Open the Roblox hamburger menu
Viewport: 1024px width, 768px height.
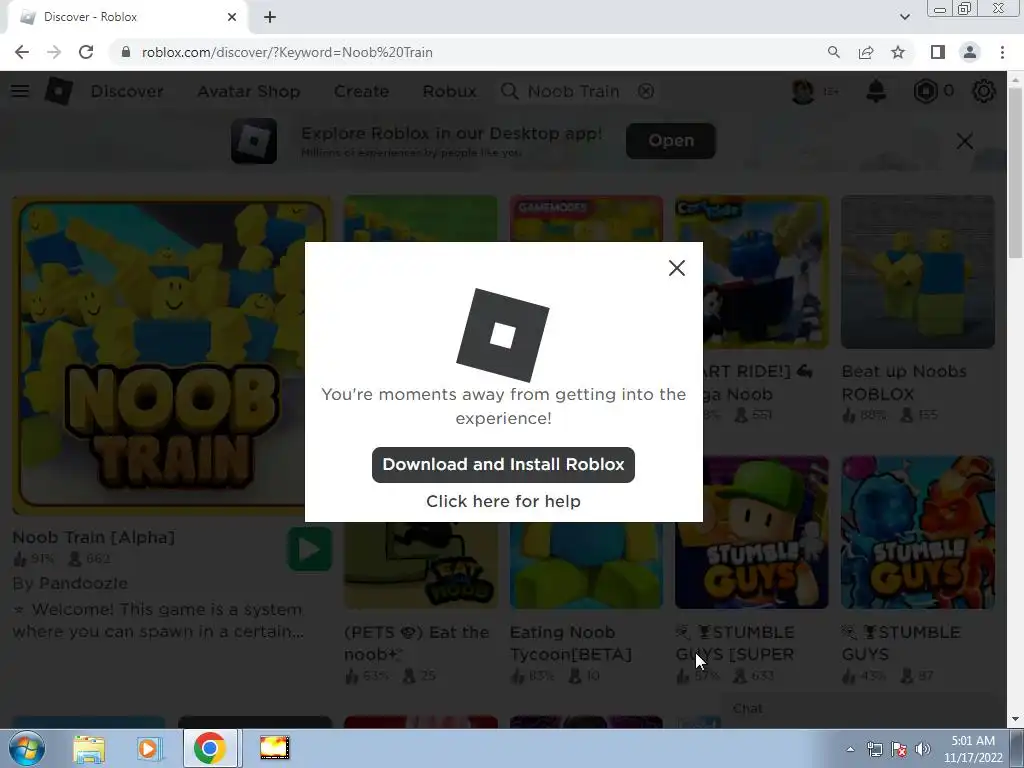[x=20, y=91]
